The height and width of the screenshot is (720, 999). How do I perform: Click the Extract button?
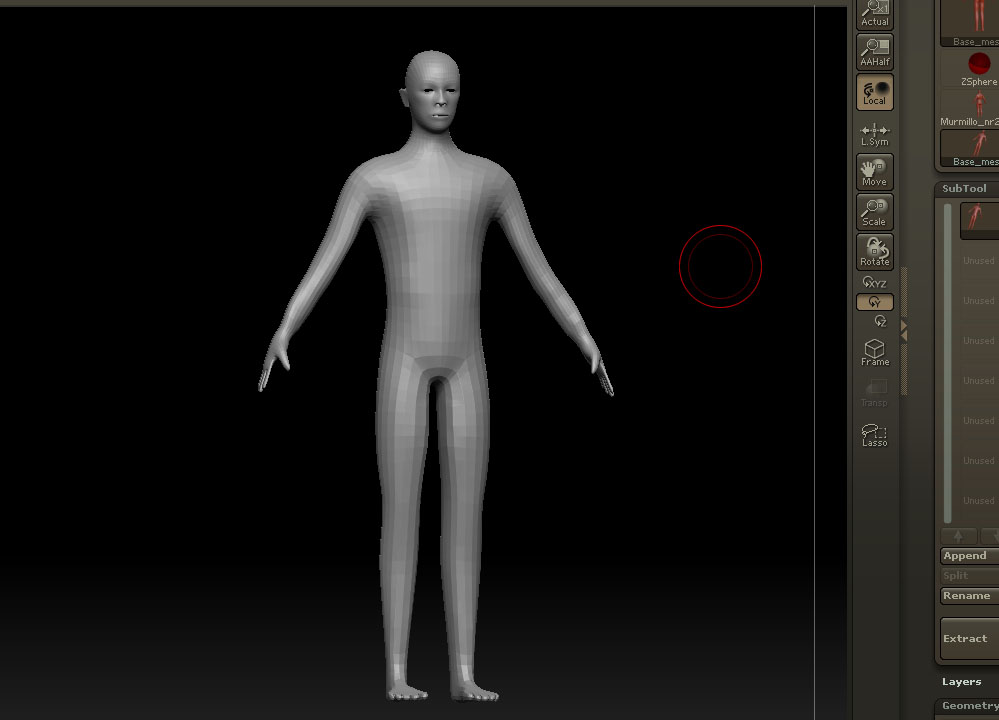coord(970,638)
